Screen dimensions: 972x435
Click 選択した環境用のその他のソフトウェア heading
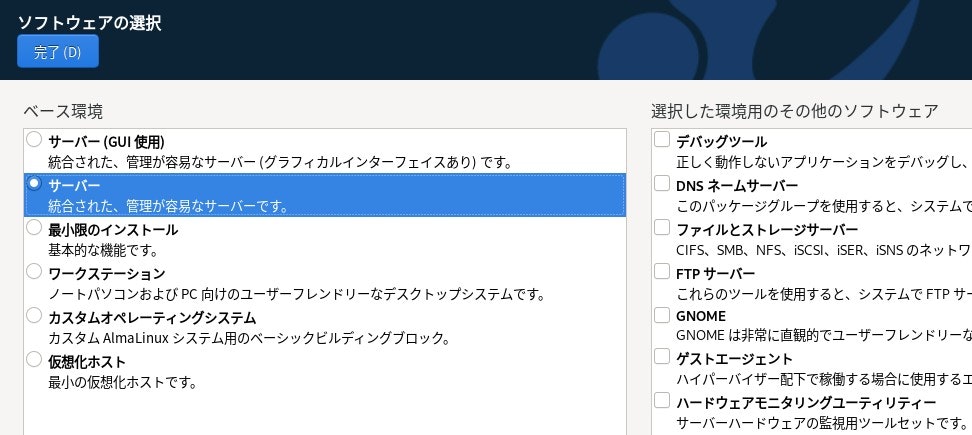pos(795,112)
